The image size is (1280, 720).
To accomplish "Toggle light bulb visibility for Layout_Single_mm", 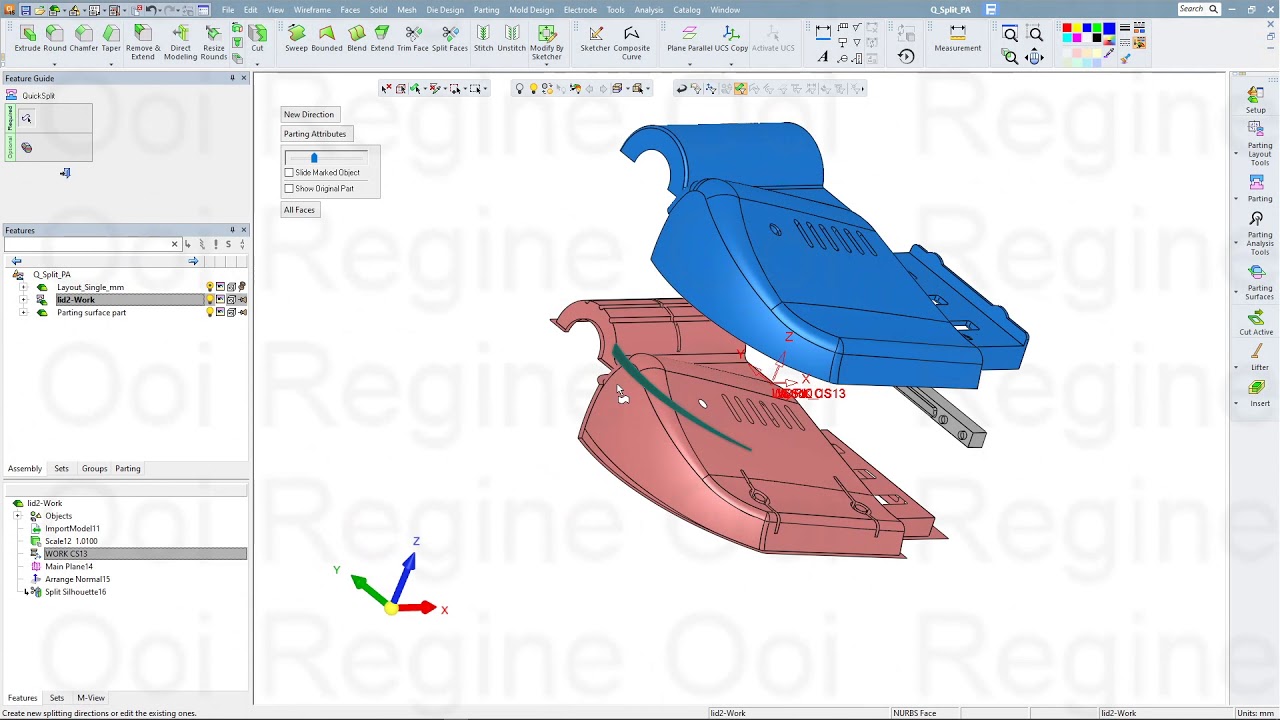I will click(x=210, y=287).
